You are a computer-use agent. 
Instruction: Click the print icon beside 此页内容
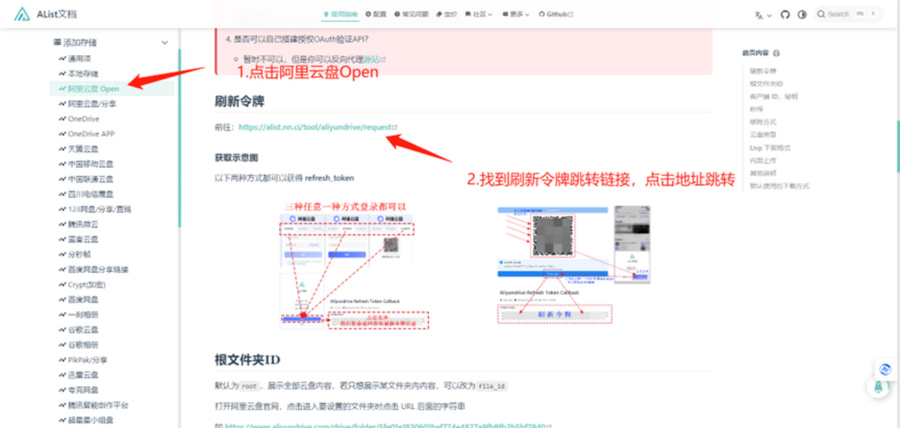point(777,53)
